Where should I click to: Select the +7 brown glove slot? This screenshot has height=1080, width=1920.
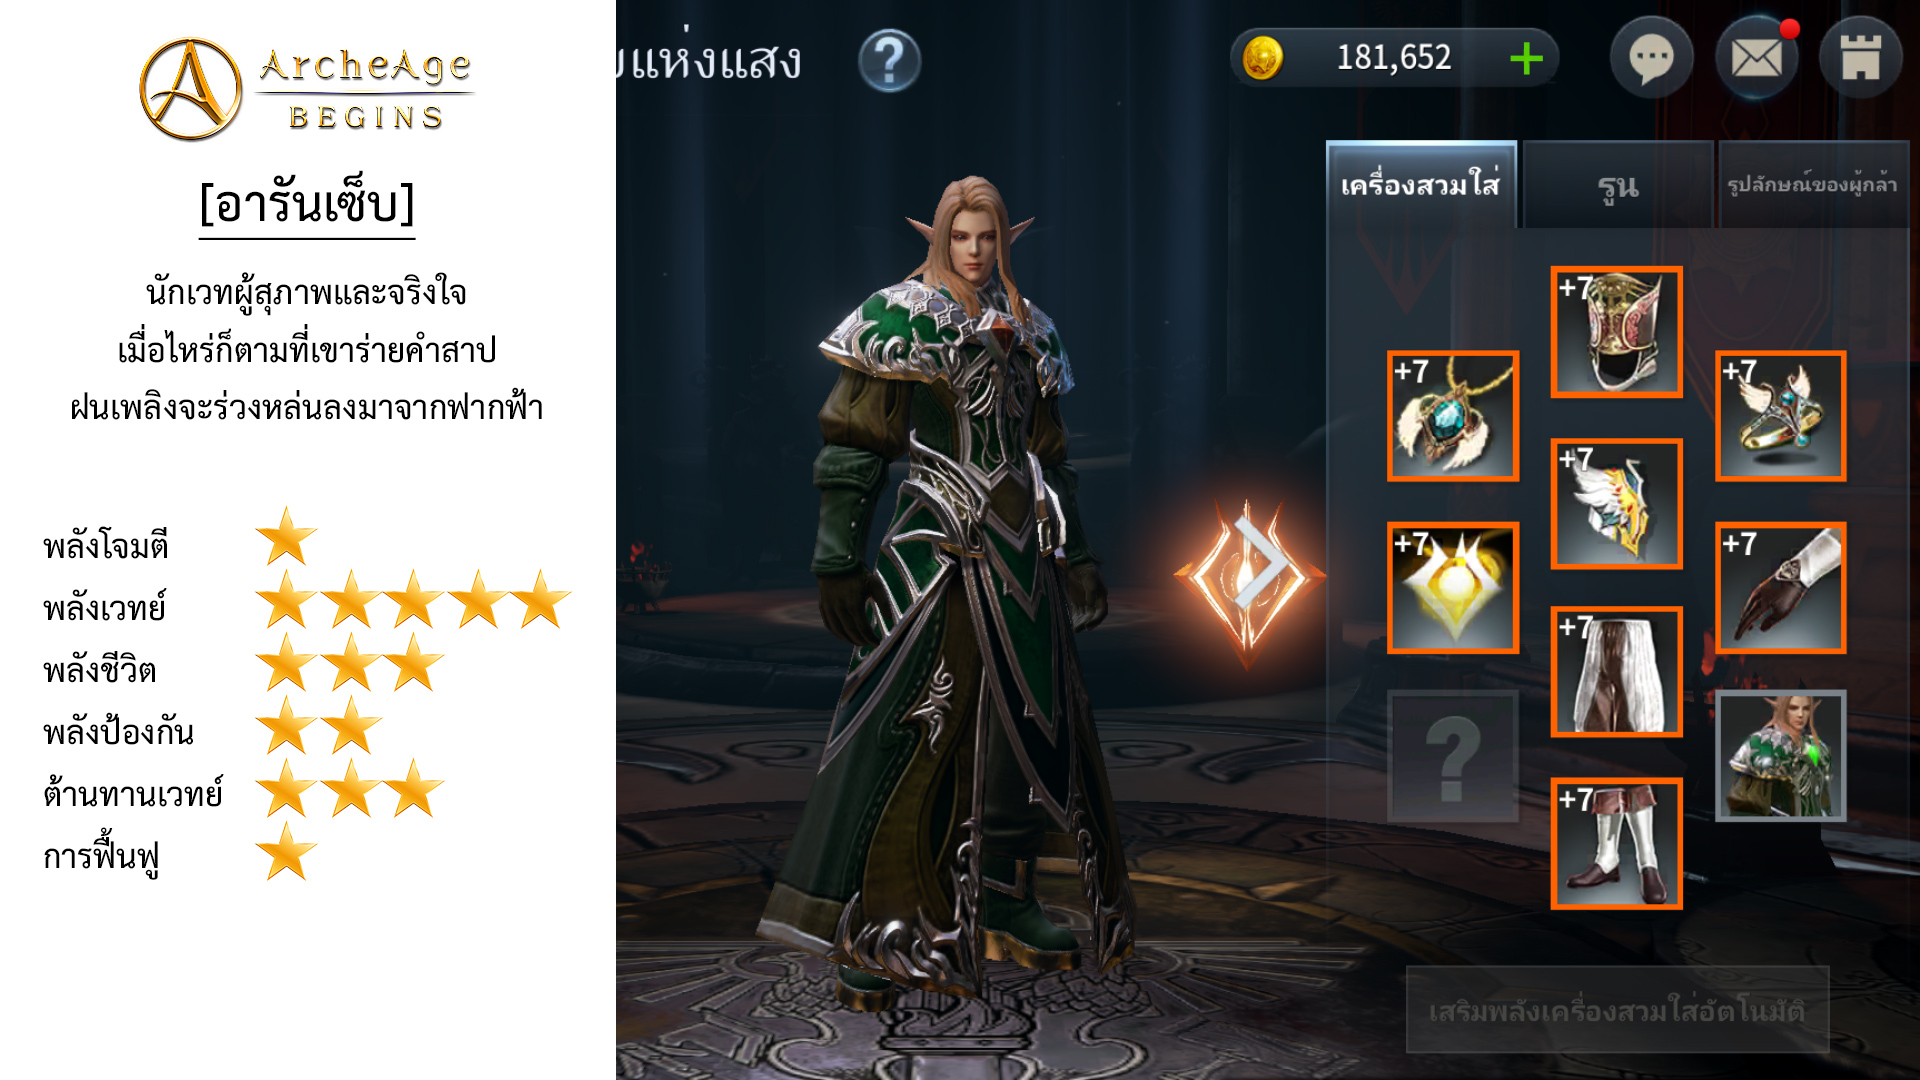[1780, 588]
